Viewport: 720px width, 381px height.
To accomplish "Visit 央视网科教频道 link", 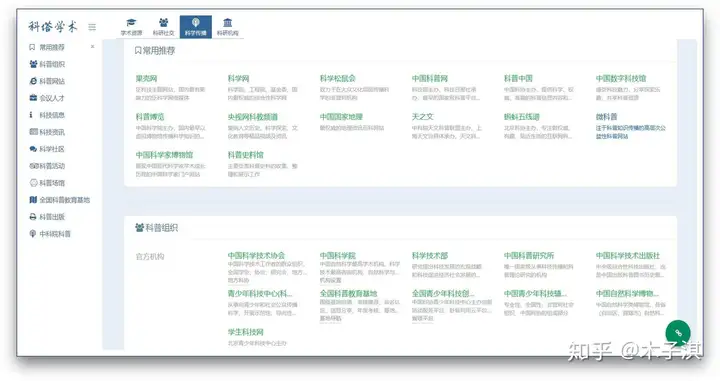I will click(253, 117).
